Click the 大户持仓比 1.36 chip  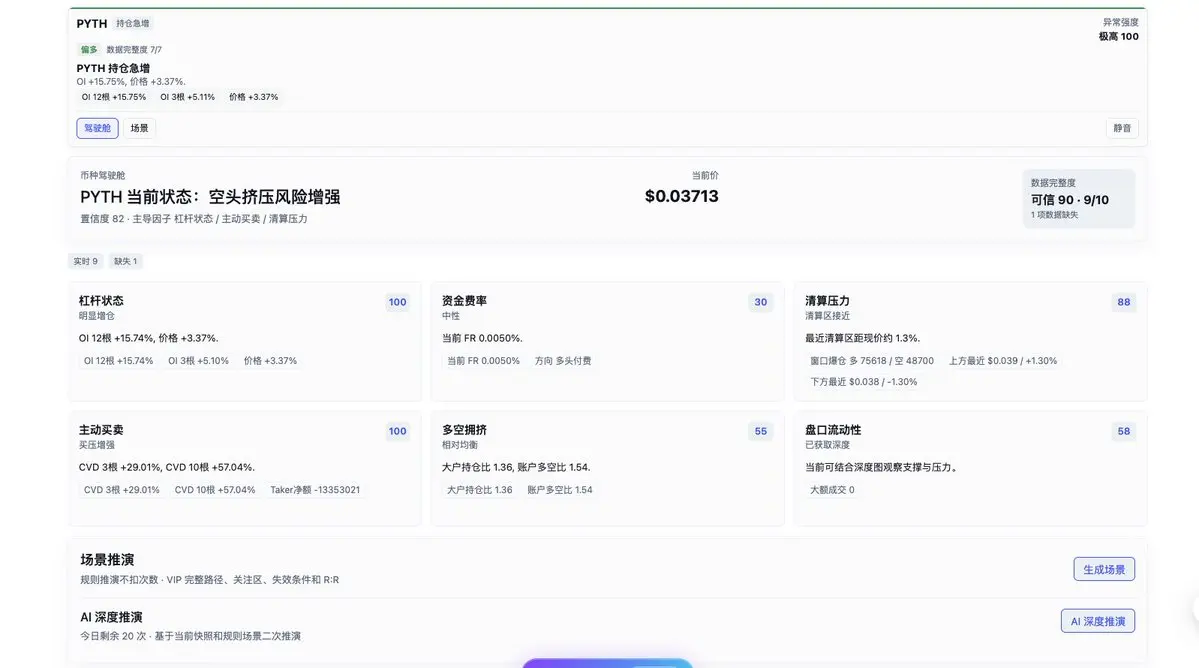pos(479,490)
